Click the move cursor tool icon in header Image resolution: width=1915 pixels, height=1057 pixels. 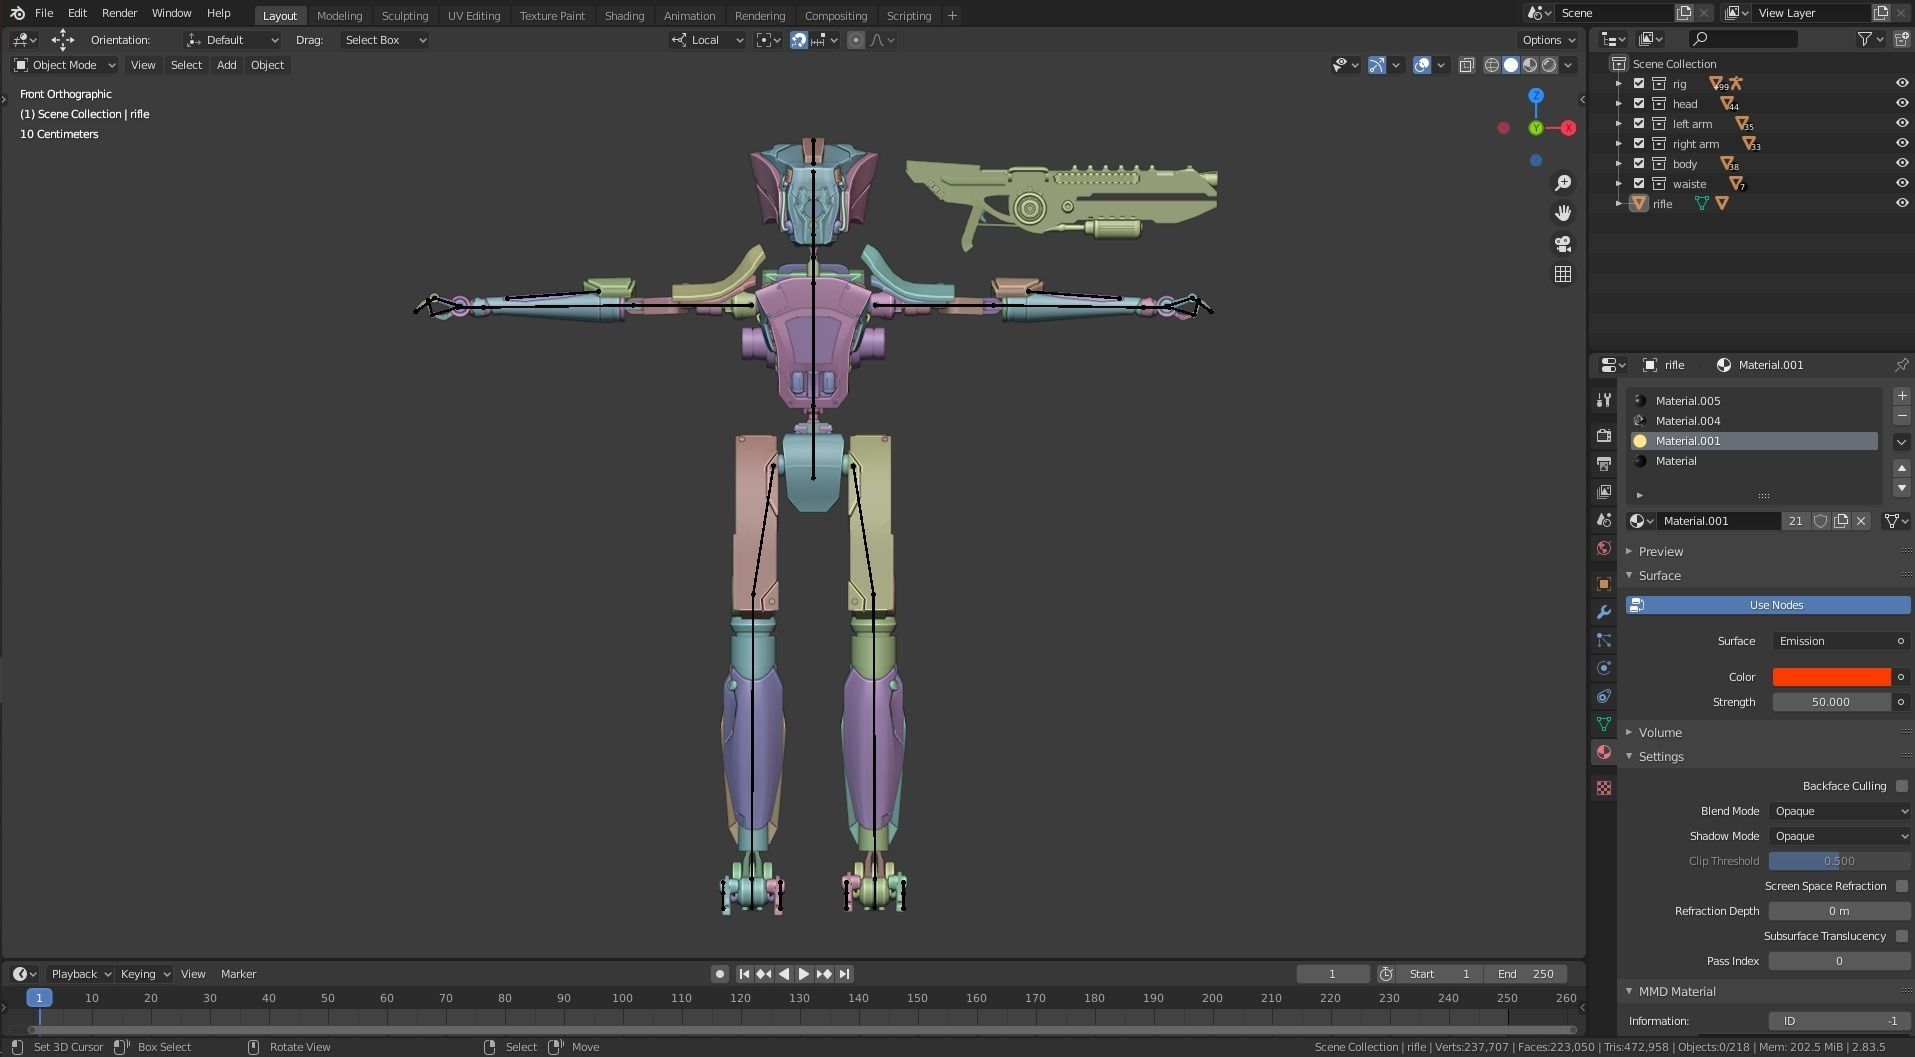tap(63, 40)
